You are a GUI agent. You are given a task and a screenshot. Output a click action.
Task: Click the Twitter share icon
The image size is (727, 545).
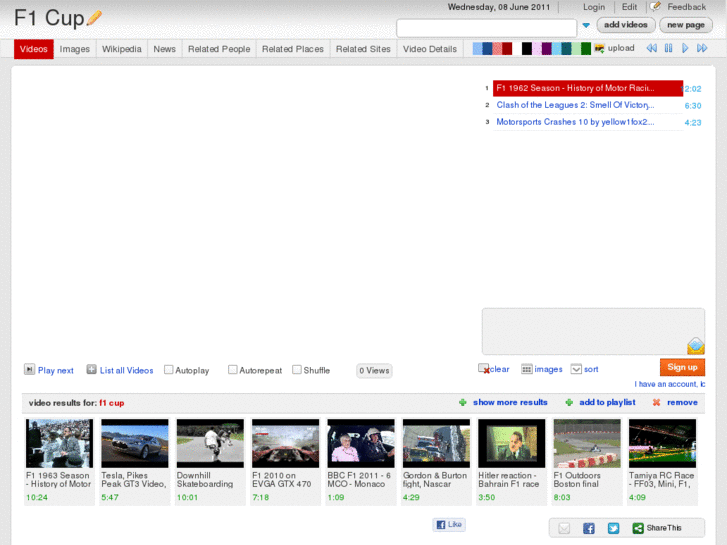point(613,528)
